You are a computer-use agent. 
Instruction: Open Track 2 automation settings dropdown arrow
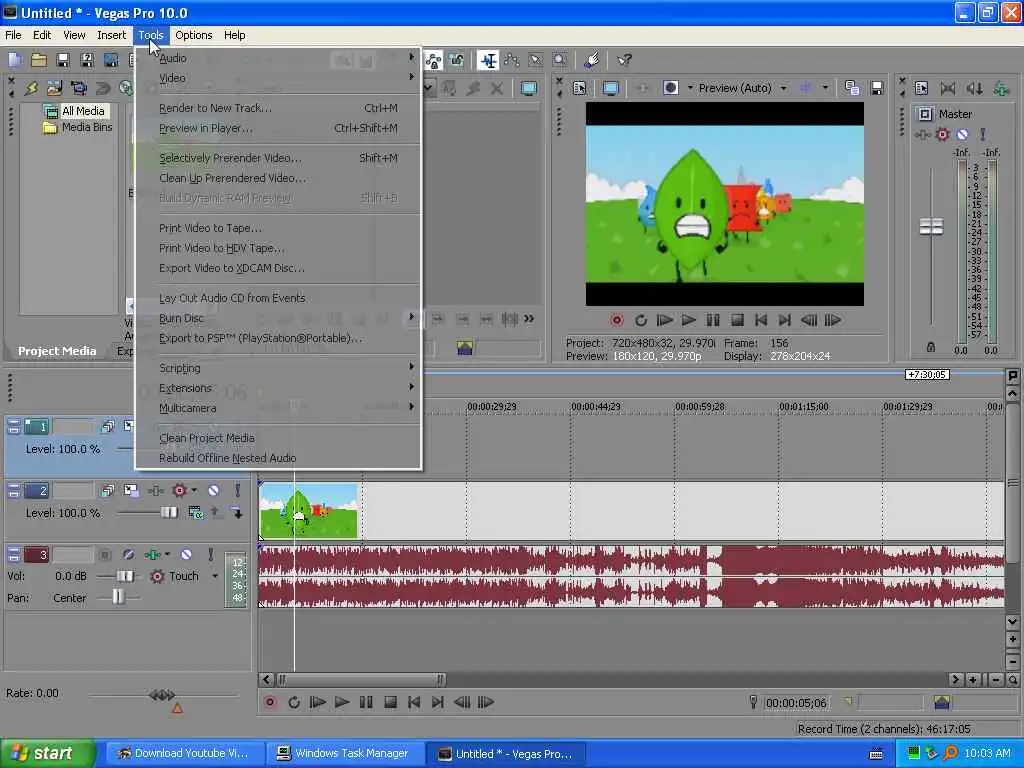194,490
